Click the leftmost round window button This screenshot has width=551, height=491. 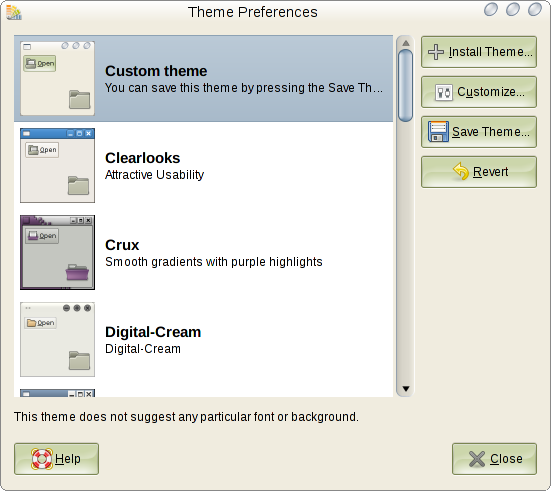pyautogui.click(x=491, y=10)
